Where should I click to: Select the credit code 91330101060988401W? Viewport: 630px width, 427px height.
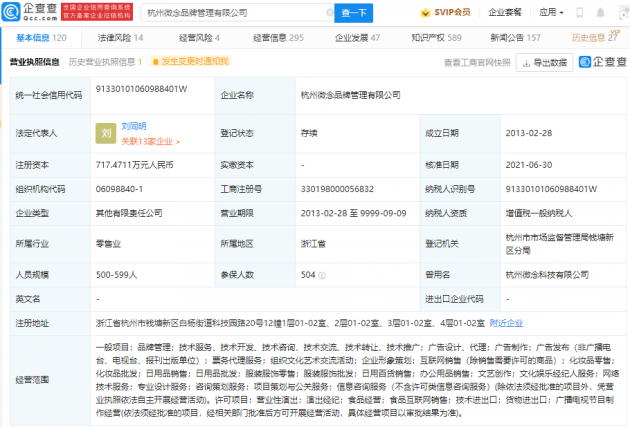(x=141, y=89)
